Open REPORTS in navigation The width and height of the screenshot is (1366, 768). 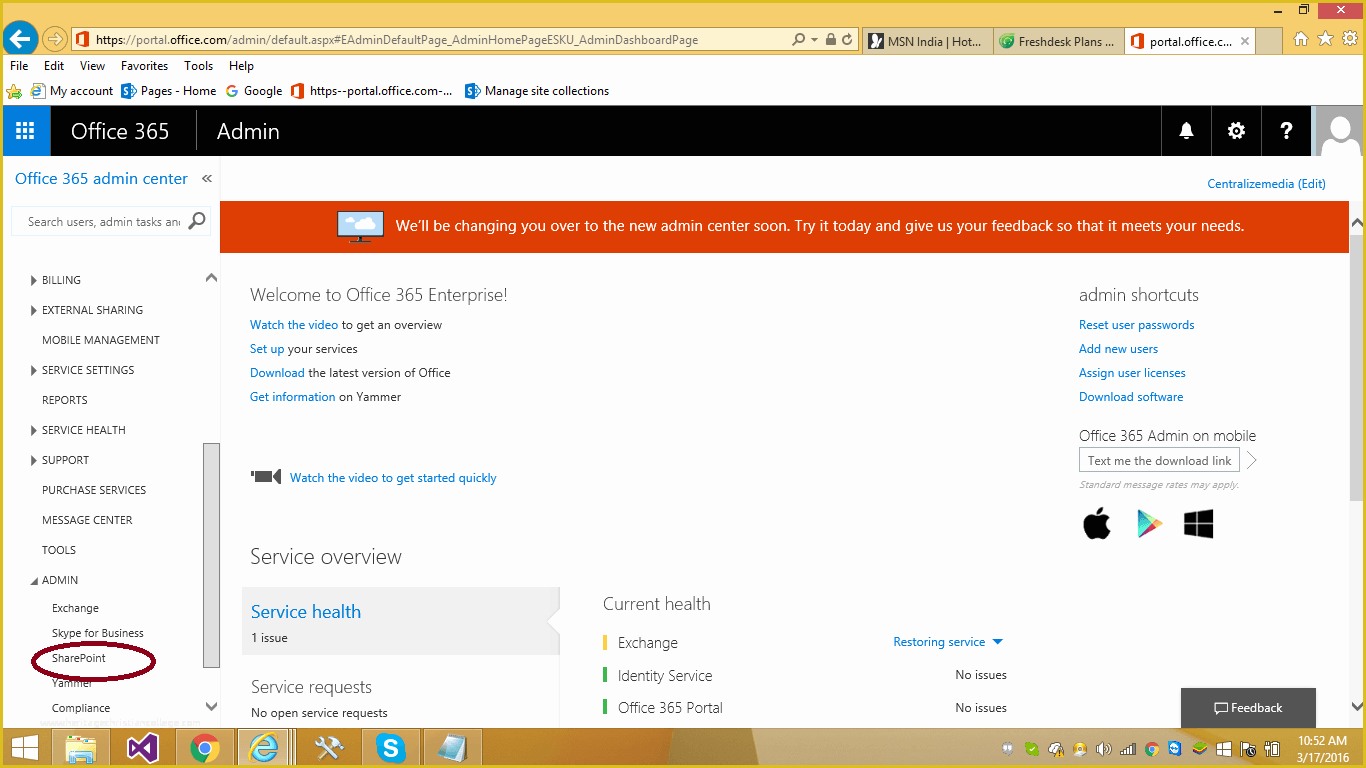pos(65,400)
